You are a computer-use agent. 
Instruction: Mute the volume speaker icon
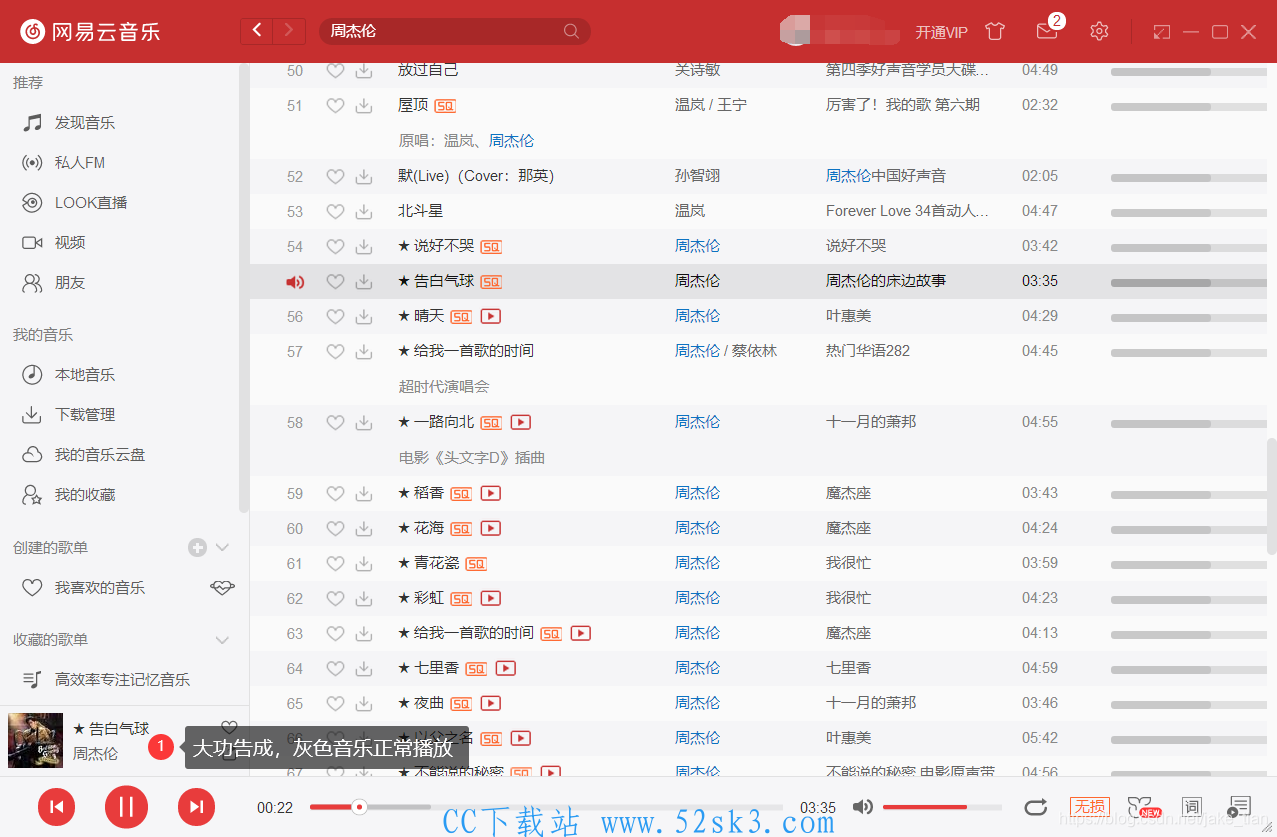(x=863, y=807)
